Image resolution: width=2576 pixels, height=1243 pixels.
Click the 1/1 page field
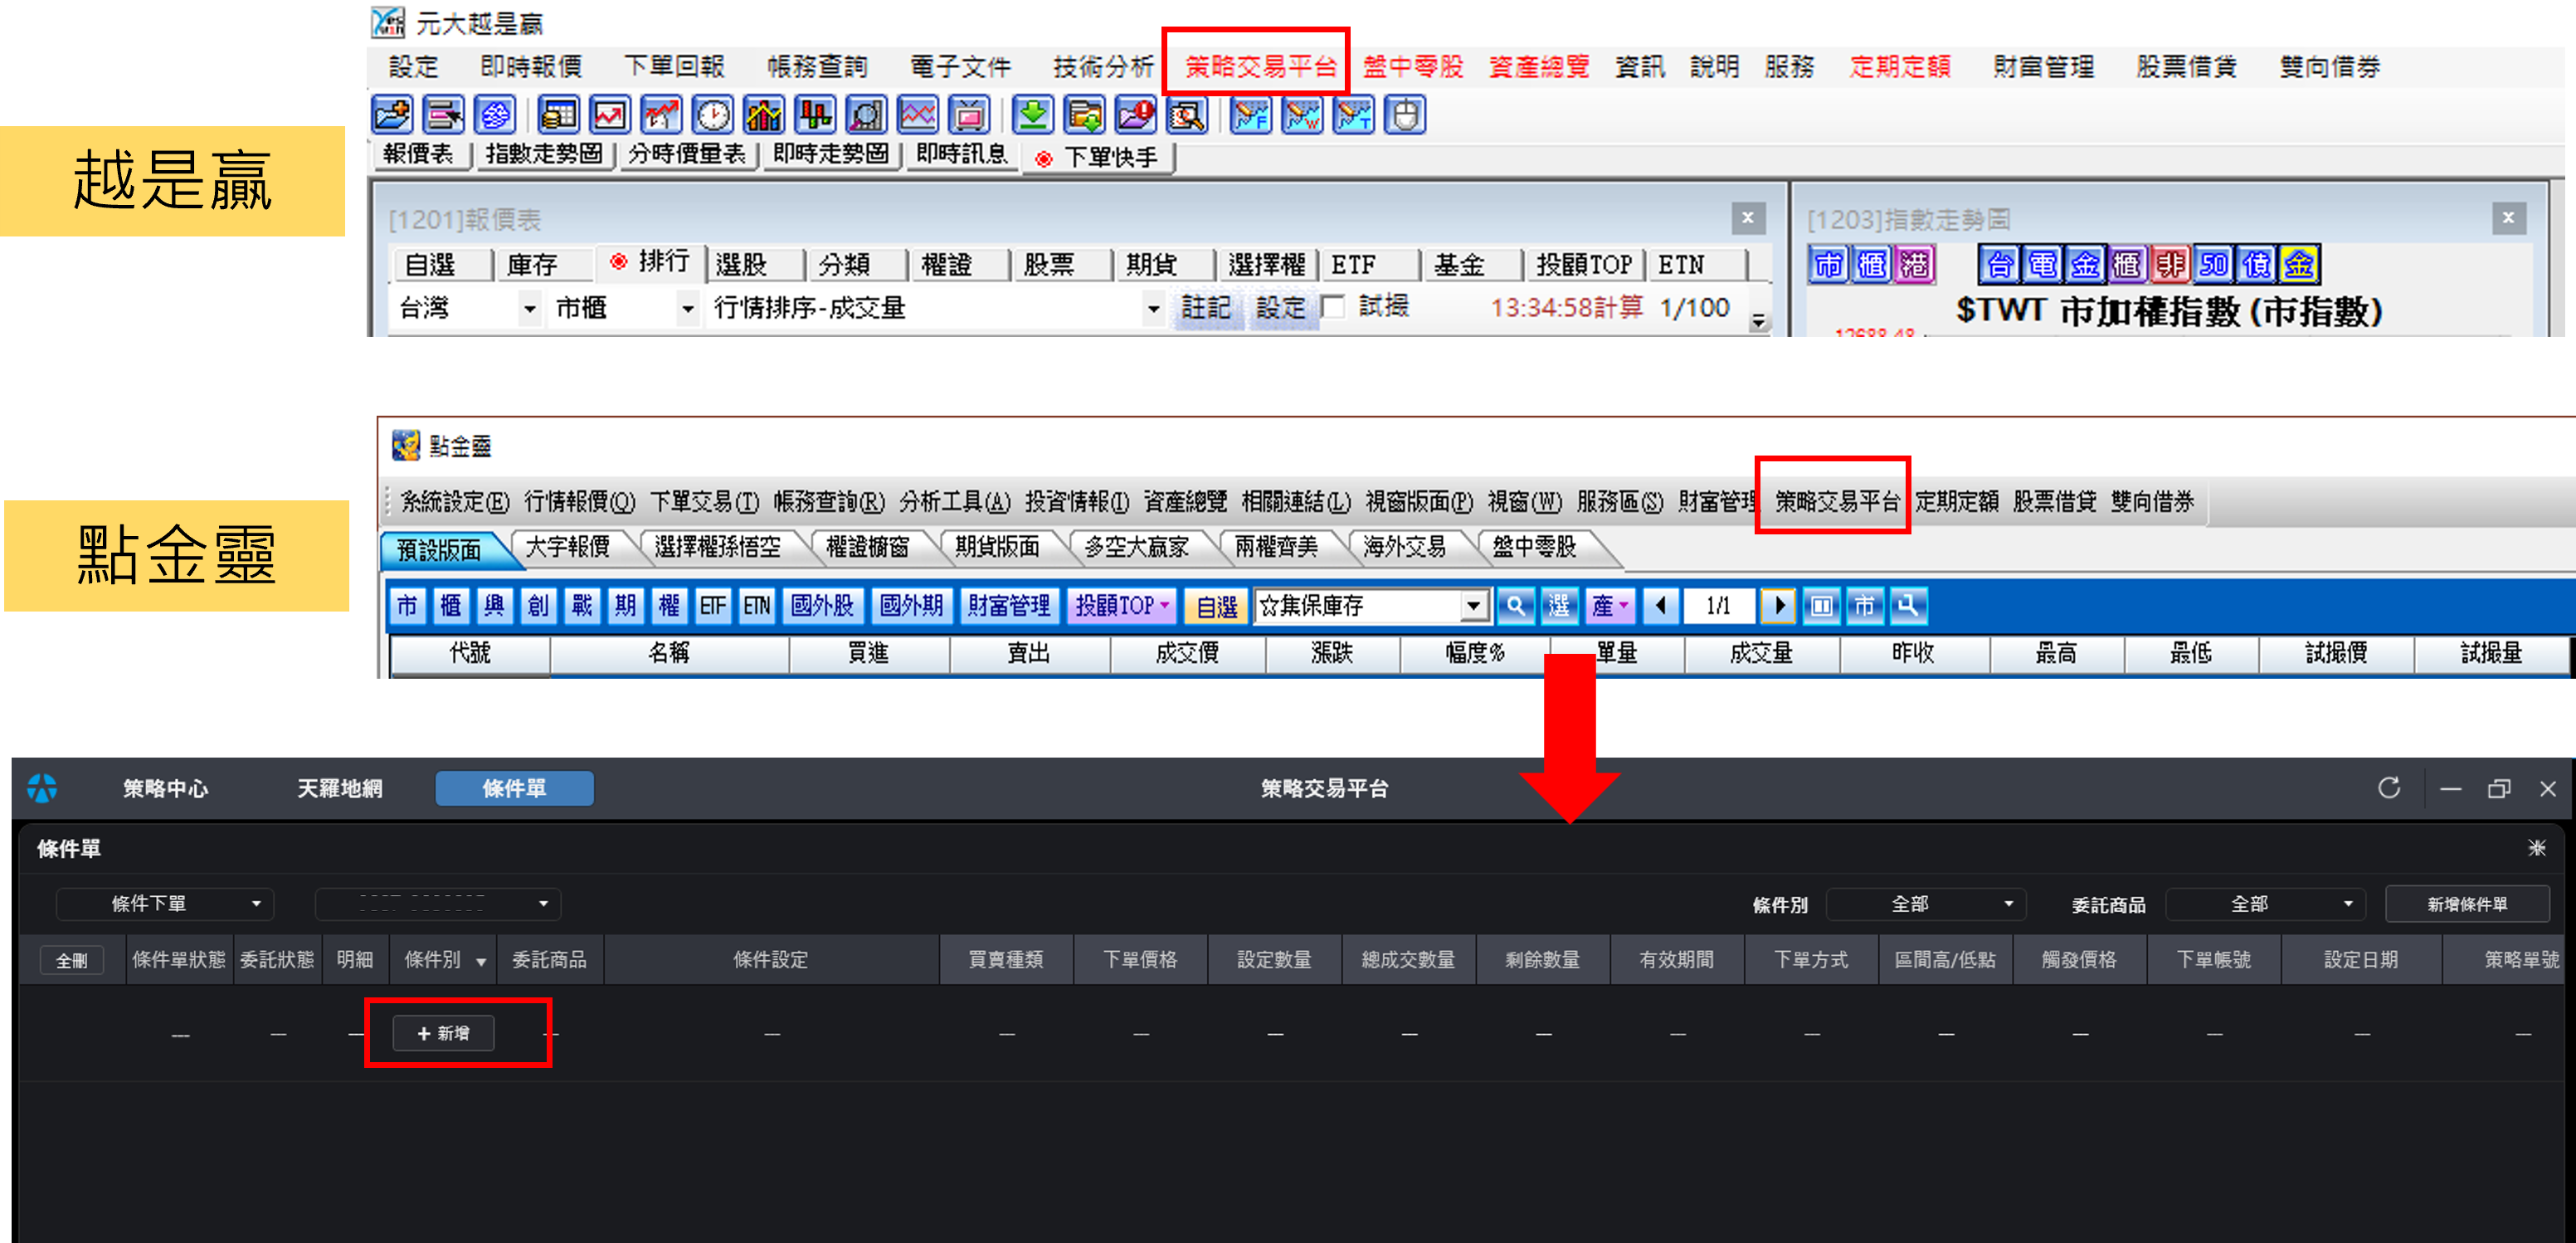[x=1719, y=605]
